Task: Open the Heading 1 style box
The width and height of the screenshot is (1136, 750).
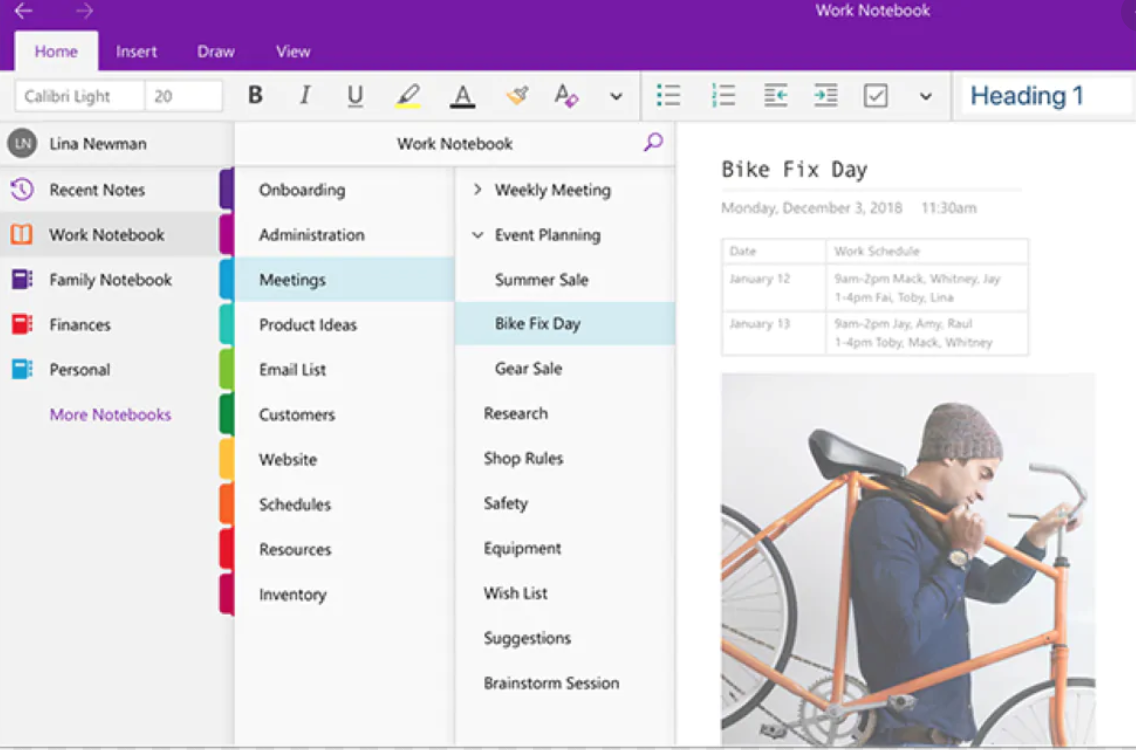Action: click(x=1046, y=96)
